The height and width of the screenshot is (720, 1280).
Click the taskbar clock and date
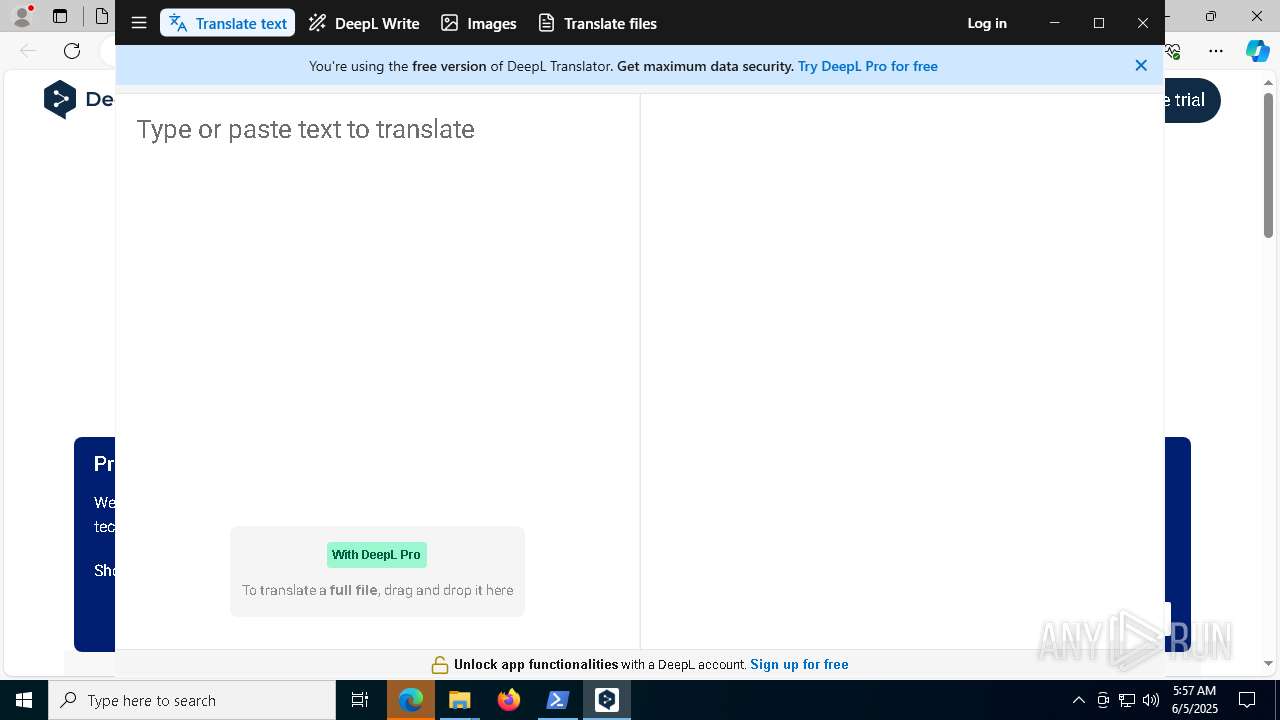pyautogui.click(x=1194, y=700)
